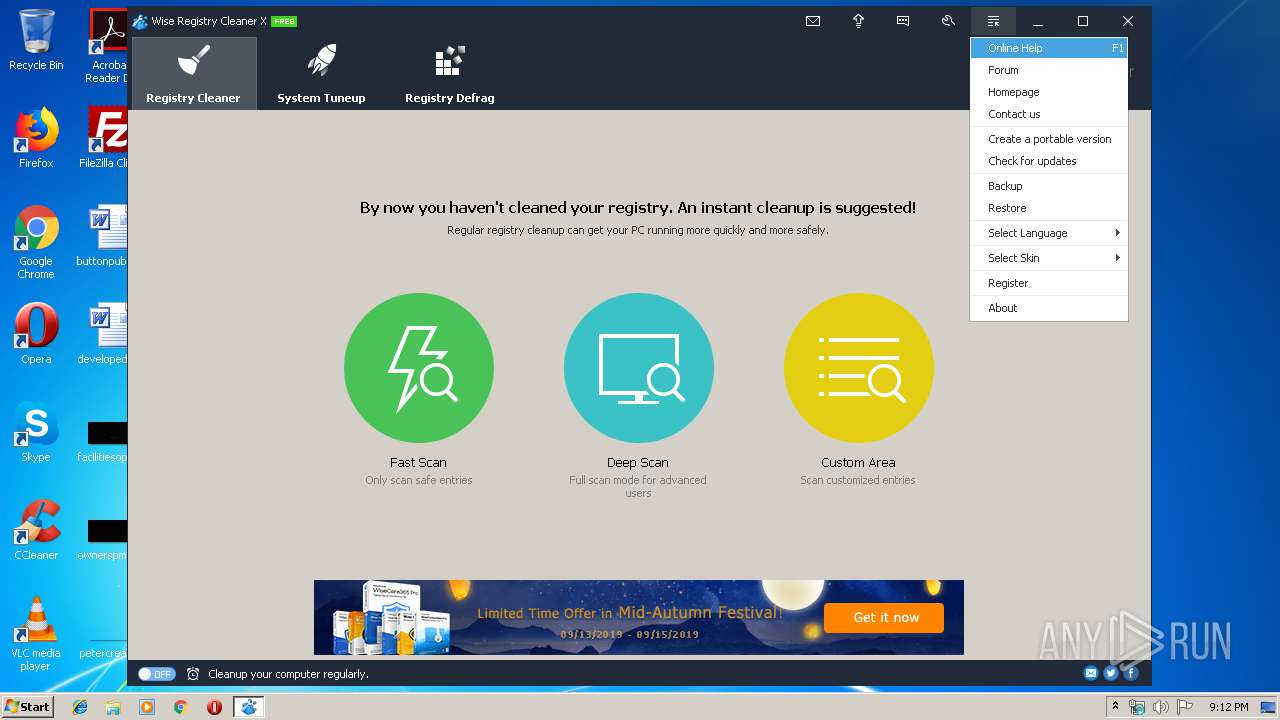The width and height of the screenshot is (1280, 720).
Task: Select the VLC media player desktop shortcut
Action: (x=36, y=634)
